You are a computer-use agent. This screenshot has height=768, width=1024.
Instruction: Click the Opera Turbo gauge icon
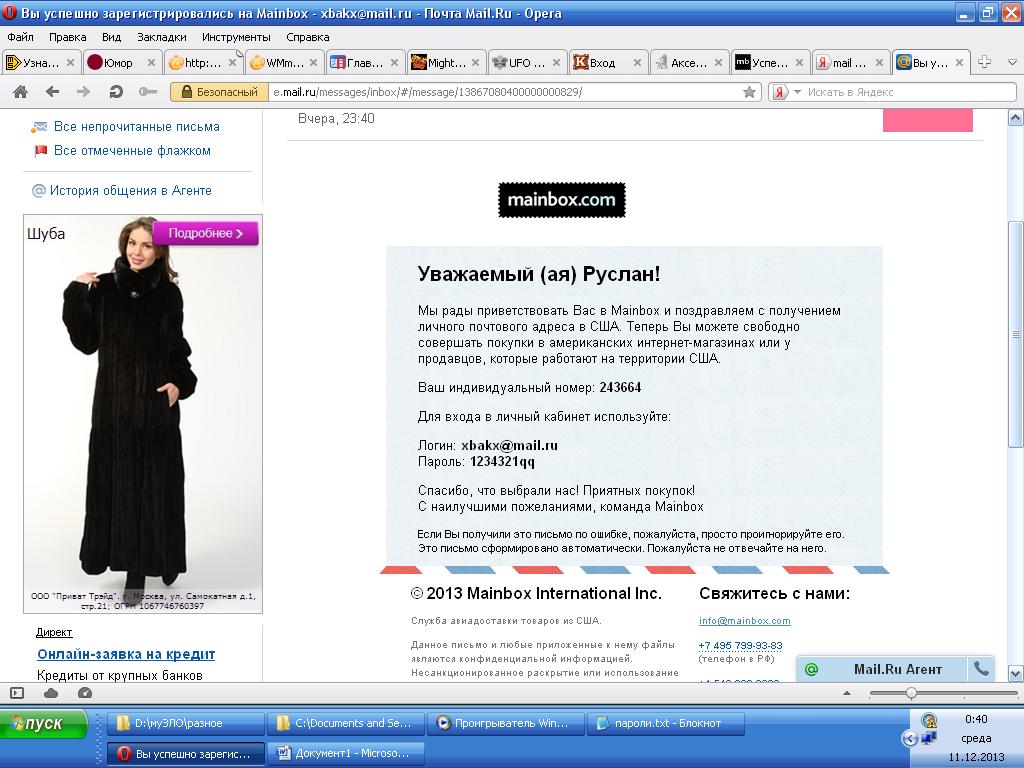[84, 693]
